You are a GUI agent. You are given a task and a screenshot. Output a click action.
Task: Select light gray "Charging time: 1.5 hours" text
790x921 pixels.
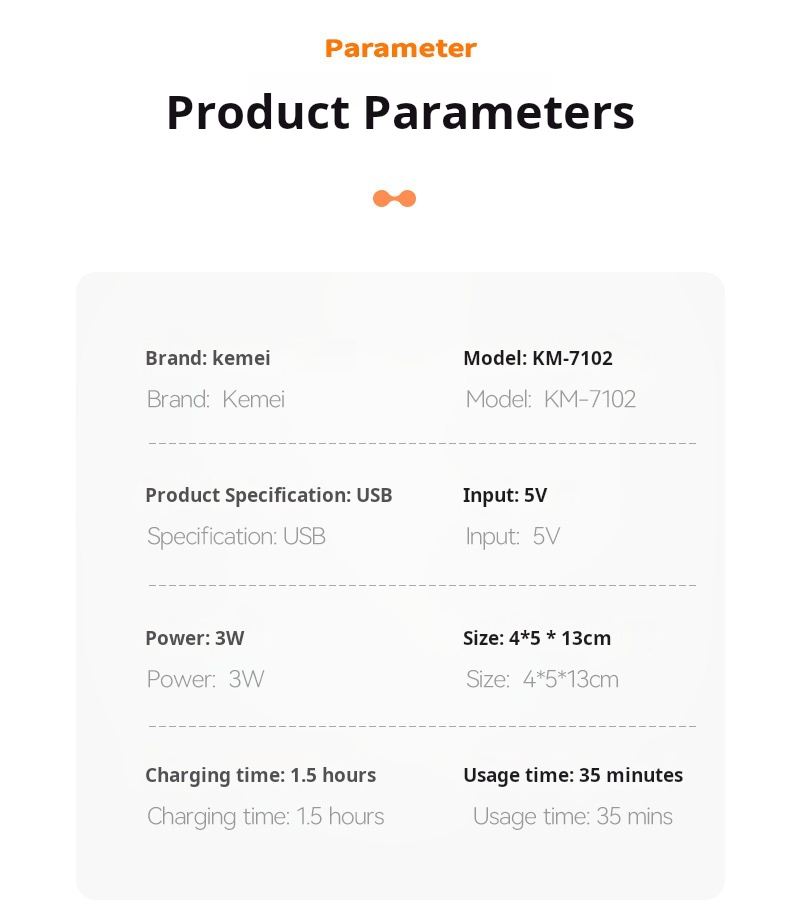(x=266, y=817)
